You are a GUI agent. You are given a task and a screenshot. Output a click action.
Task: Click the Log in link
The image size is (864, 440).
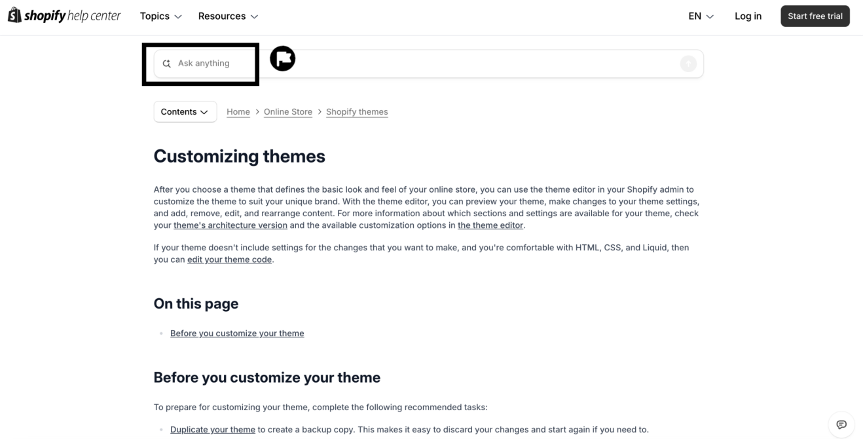coord(748,16)
